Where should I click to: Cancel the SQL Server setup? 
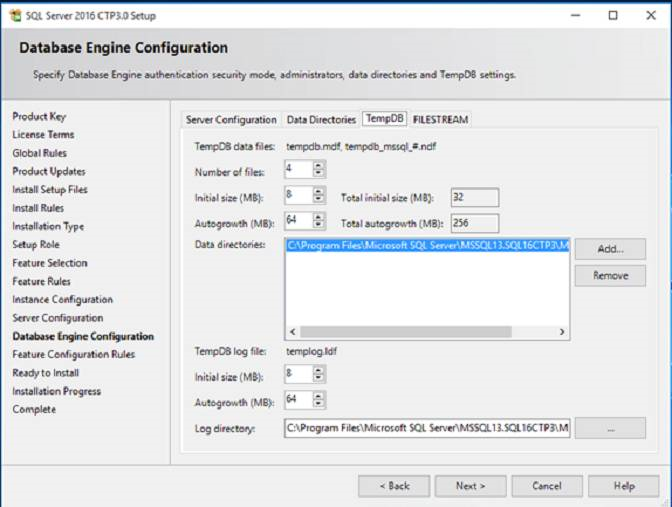pos(547,486)
